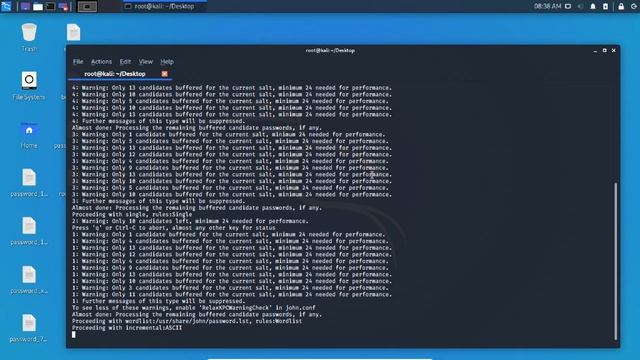This screenshot has height=360, width=640.
Task: Click the show desktop panel icon
Action: point(25,7)
